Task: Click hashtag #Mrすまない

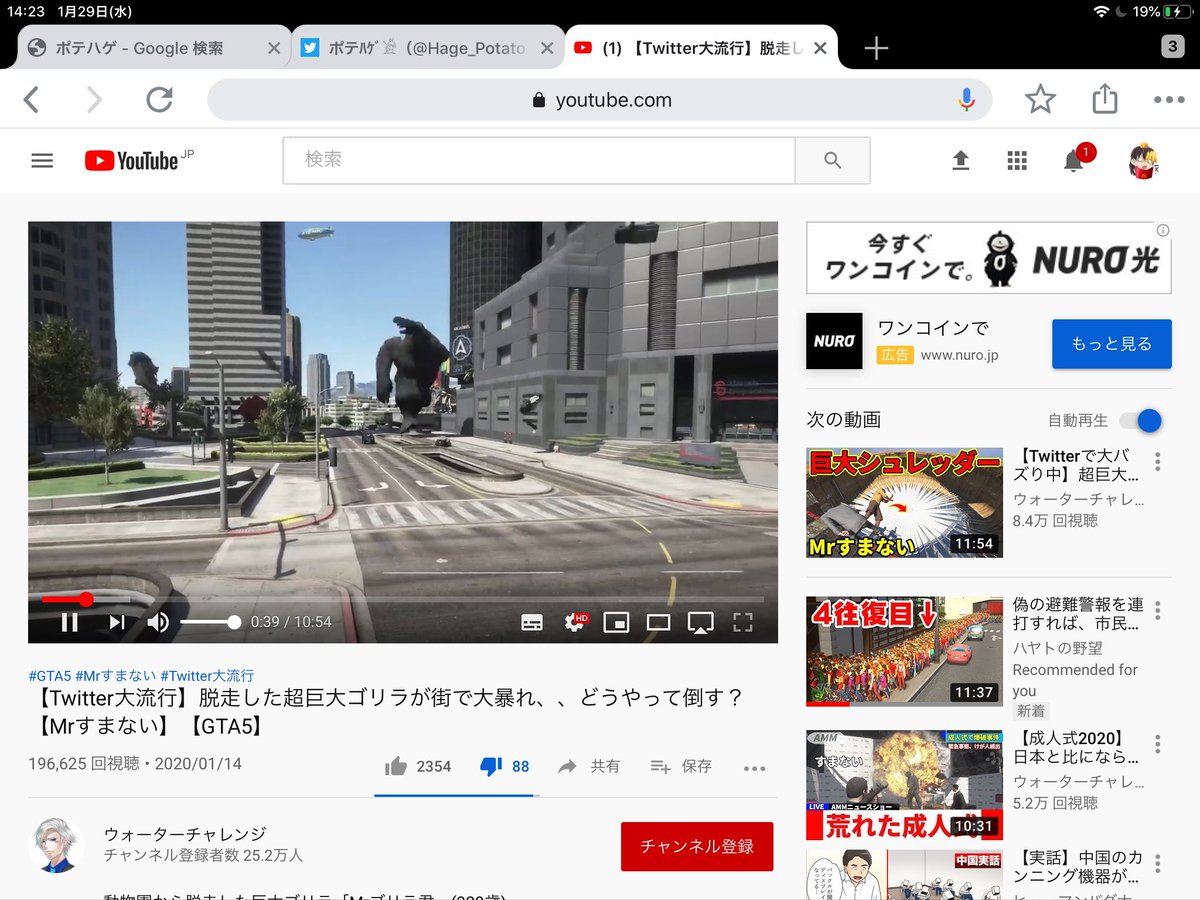Action: tap(115, 676)
